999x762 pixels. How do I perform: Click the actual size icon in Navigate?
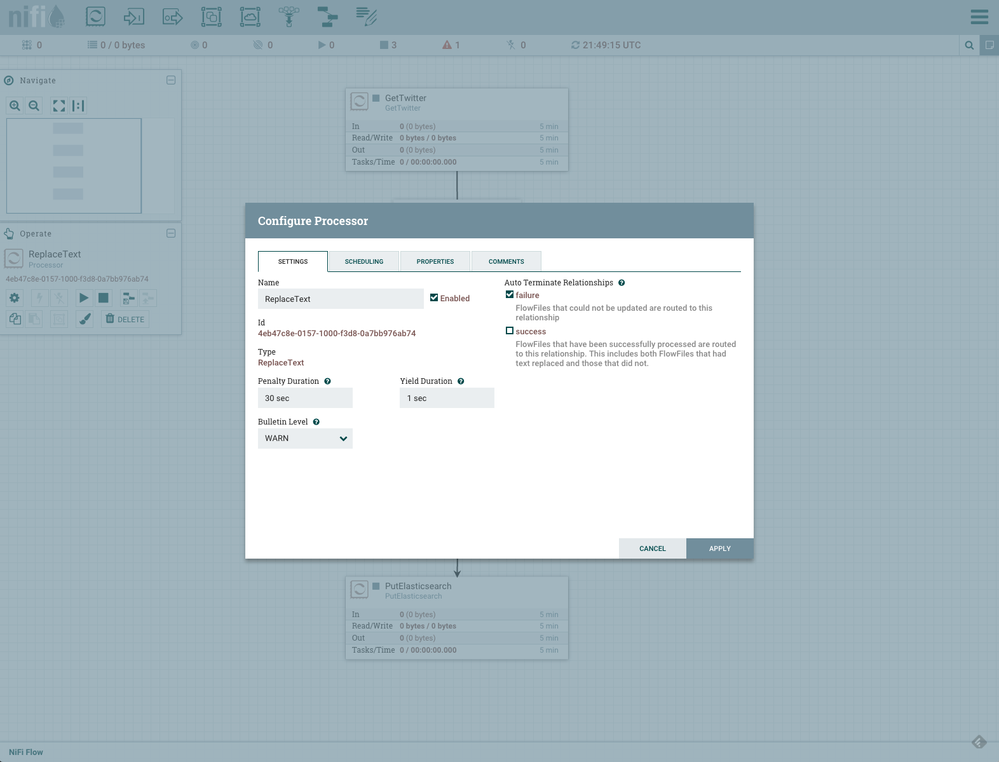point(78,106)
